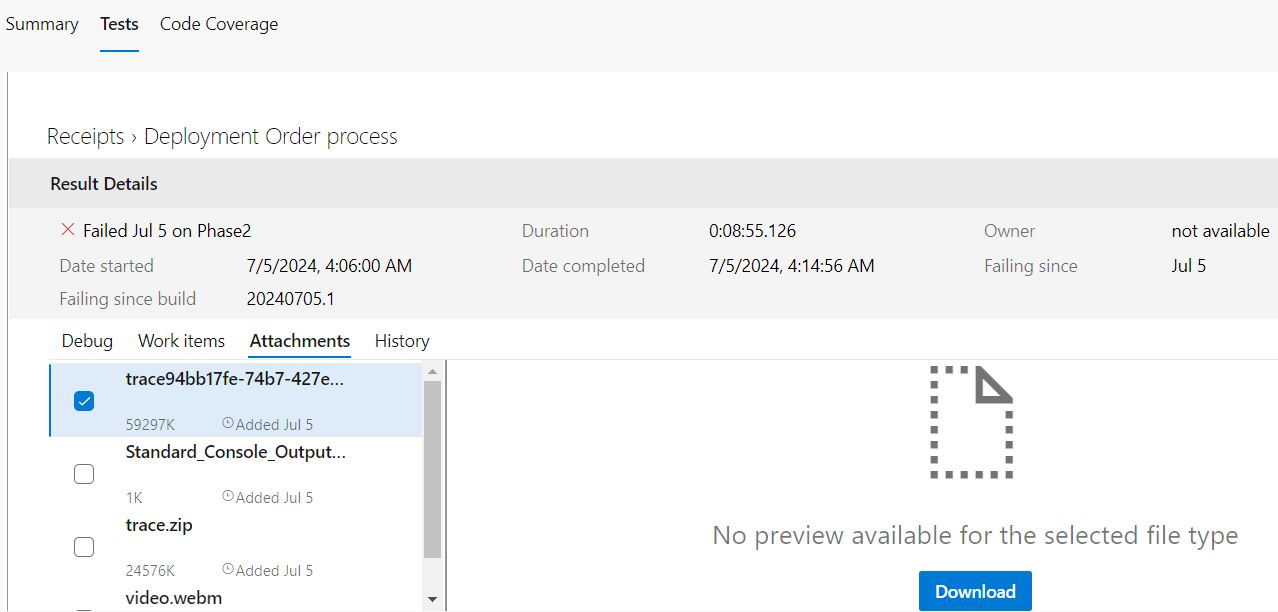The image size is (1278, 612).
Task: Select the trace.zip attachment checkbox
Action: (85, 547)
